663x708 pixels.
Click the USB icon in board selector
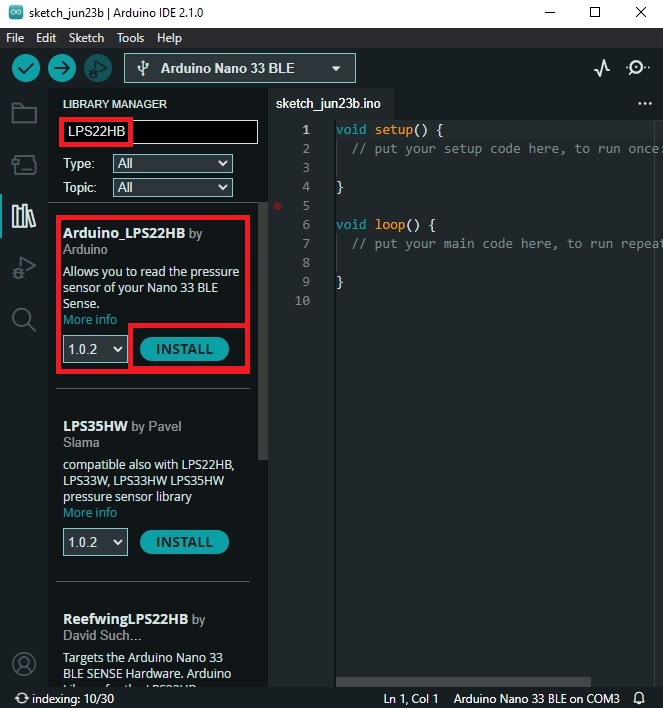(x=143, y=68)
